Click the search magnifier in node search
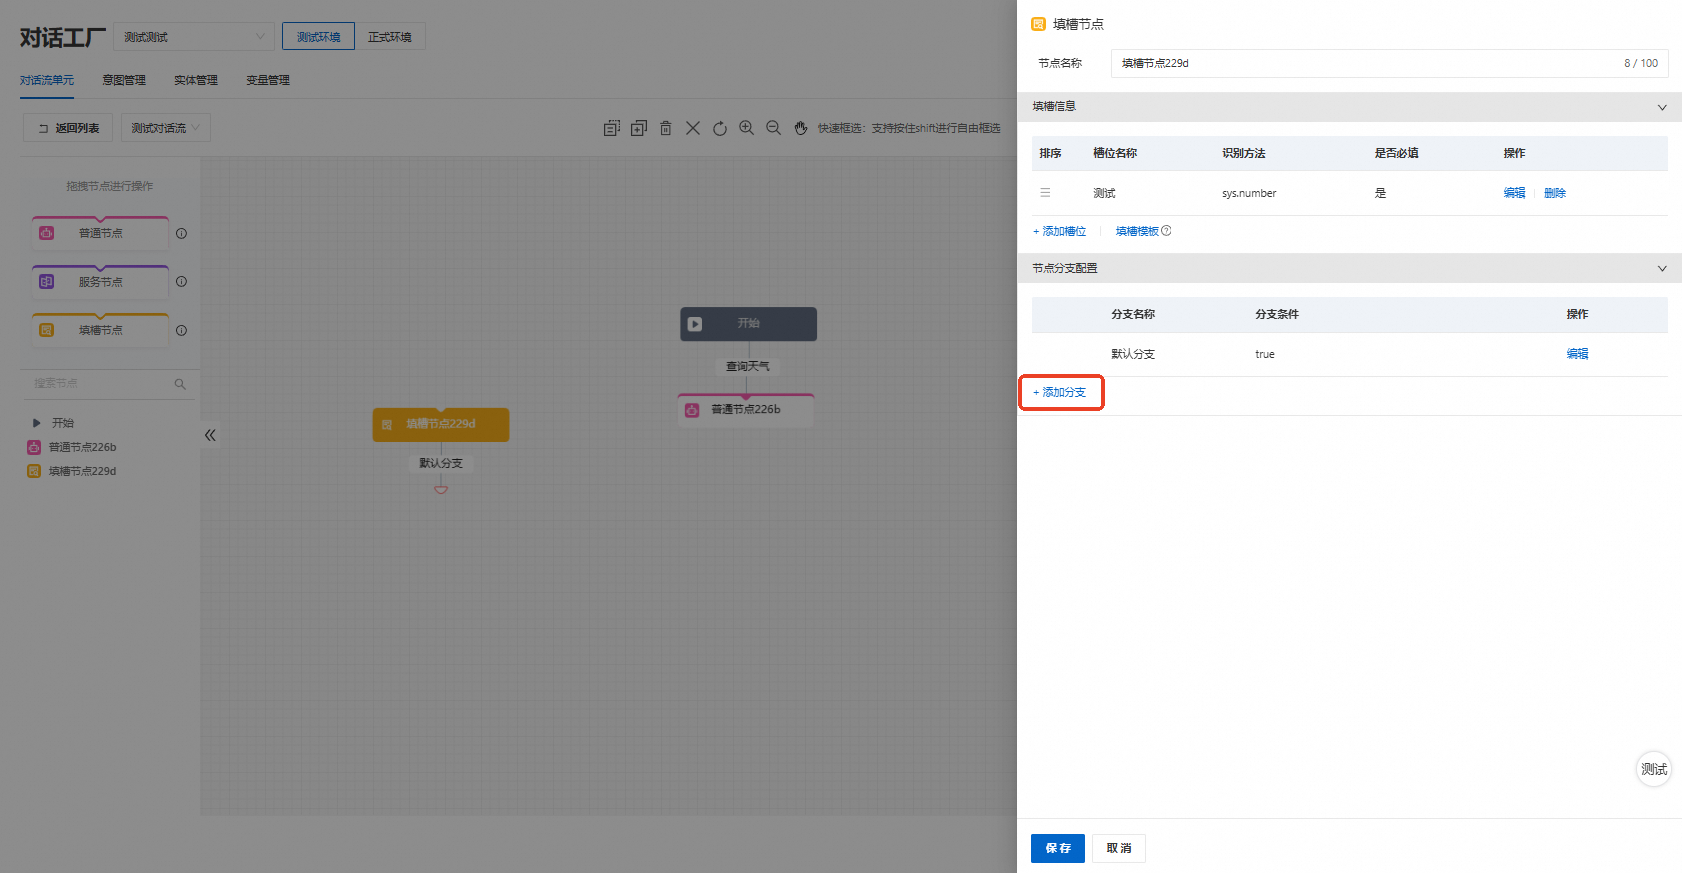 point(180,384)
